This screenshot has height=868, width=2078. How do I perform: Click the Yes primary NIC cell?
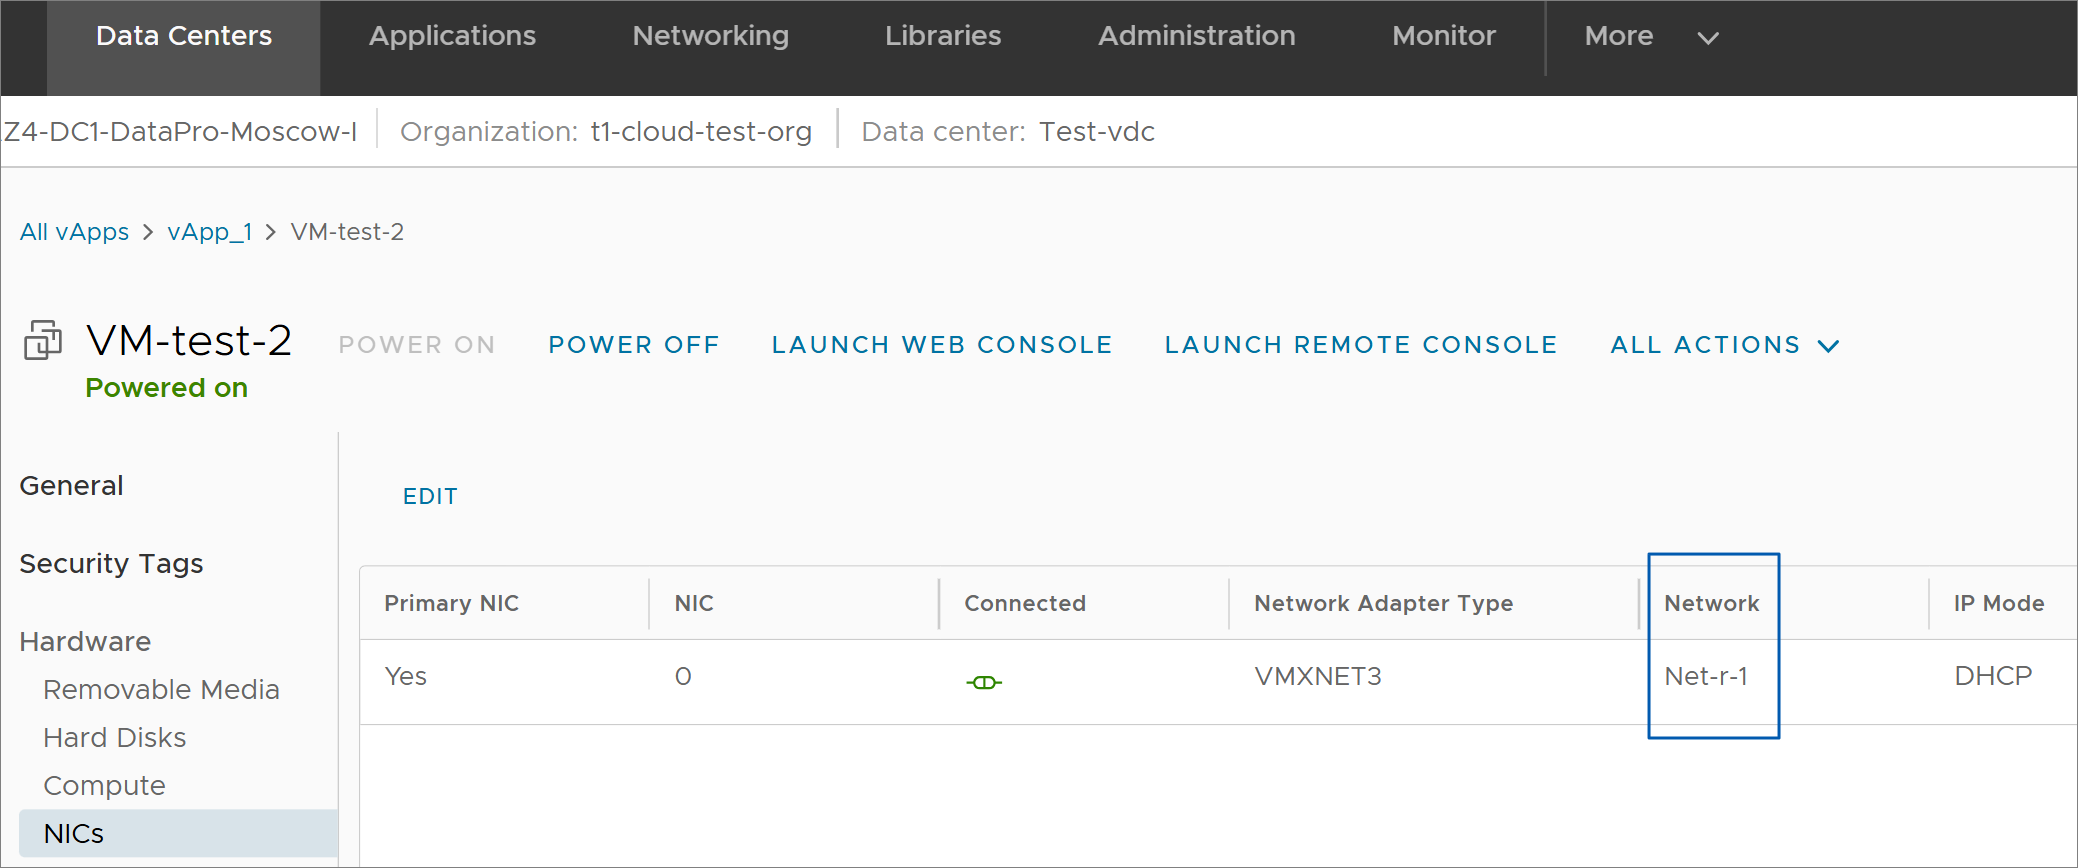(x=406, y=677)
